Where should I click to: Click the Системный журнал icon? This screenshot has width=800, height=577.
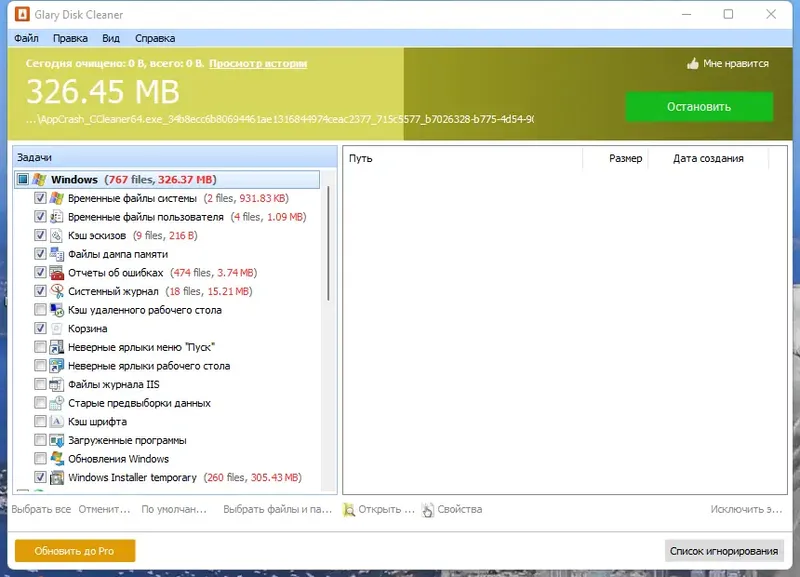pyautogui.click(x=57, y=291)
